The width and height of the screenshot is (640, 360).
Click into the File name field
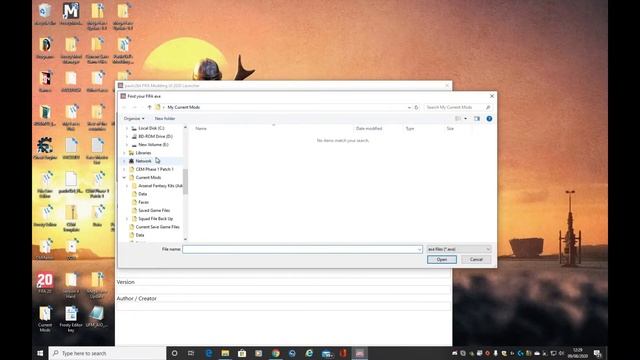click(x=300, y=249)
